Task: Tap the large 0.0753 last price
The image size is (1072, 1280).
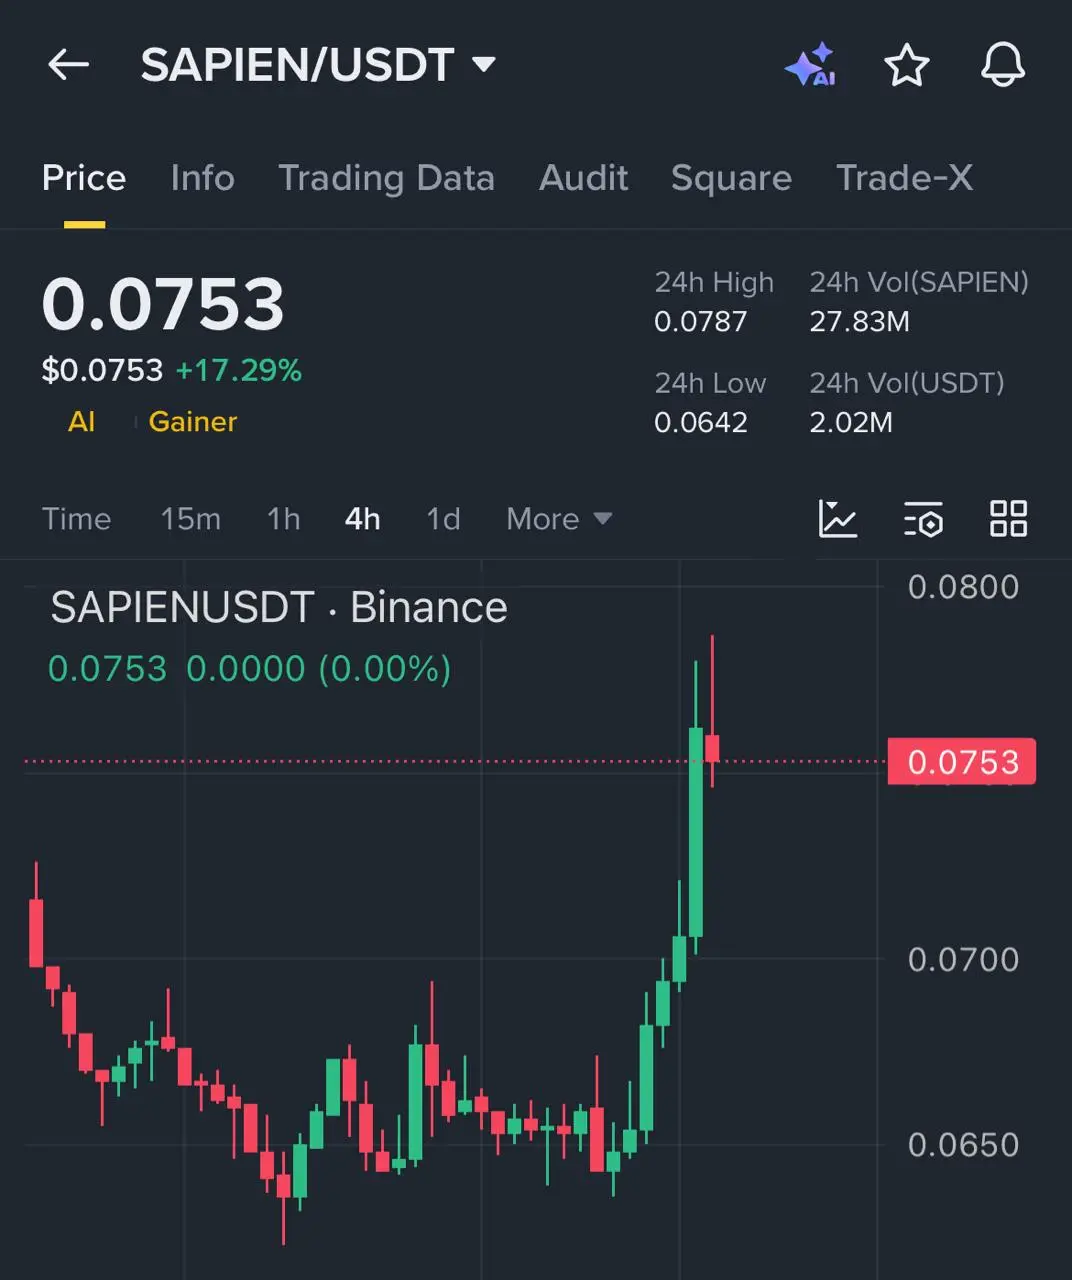Action: tap(163, 304)
